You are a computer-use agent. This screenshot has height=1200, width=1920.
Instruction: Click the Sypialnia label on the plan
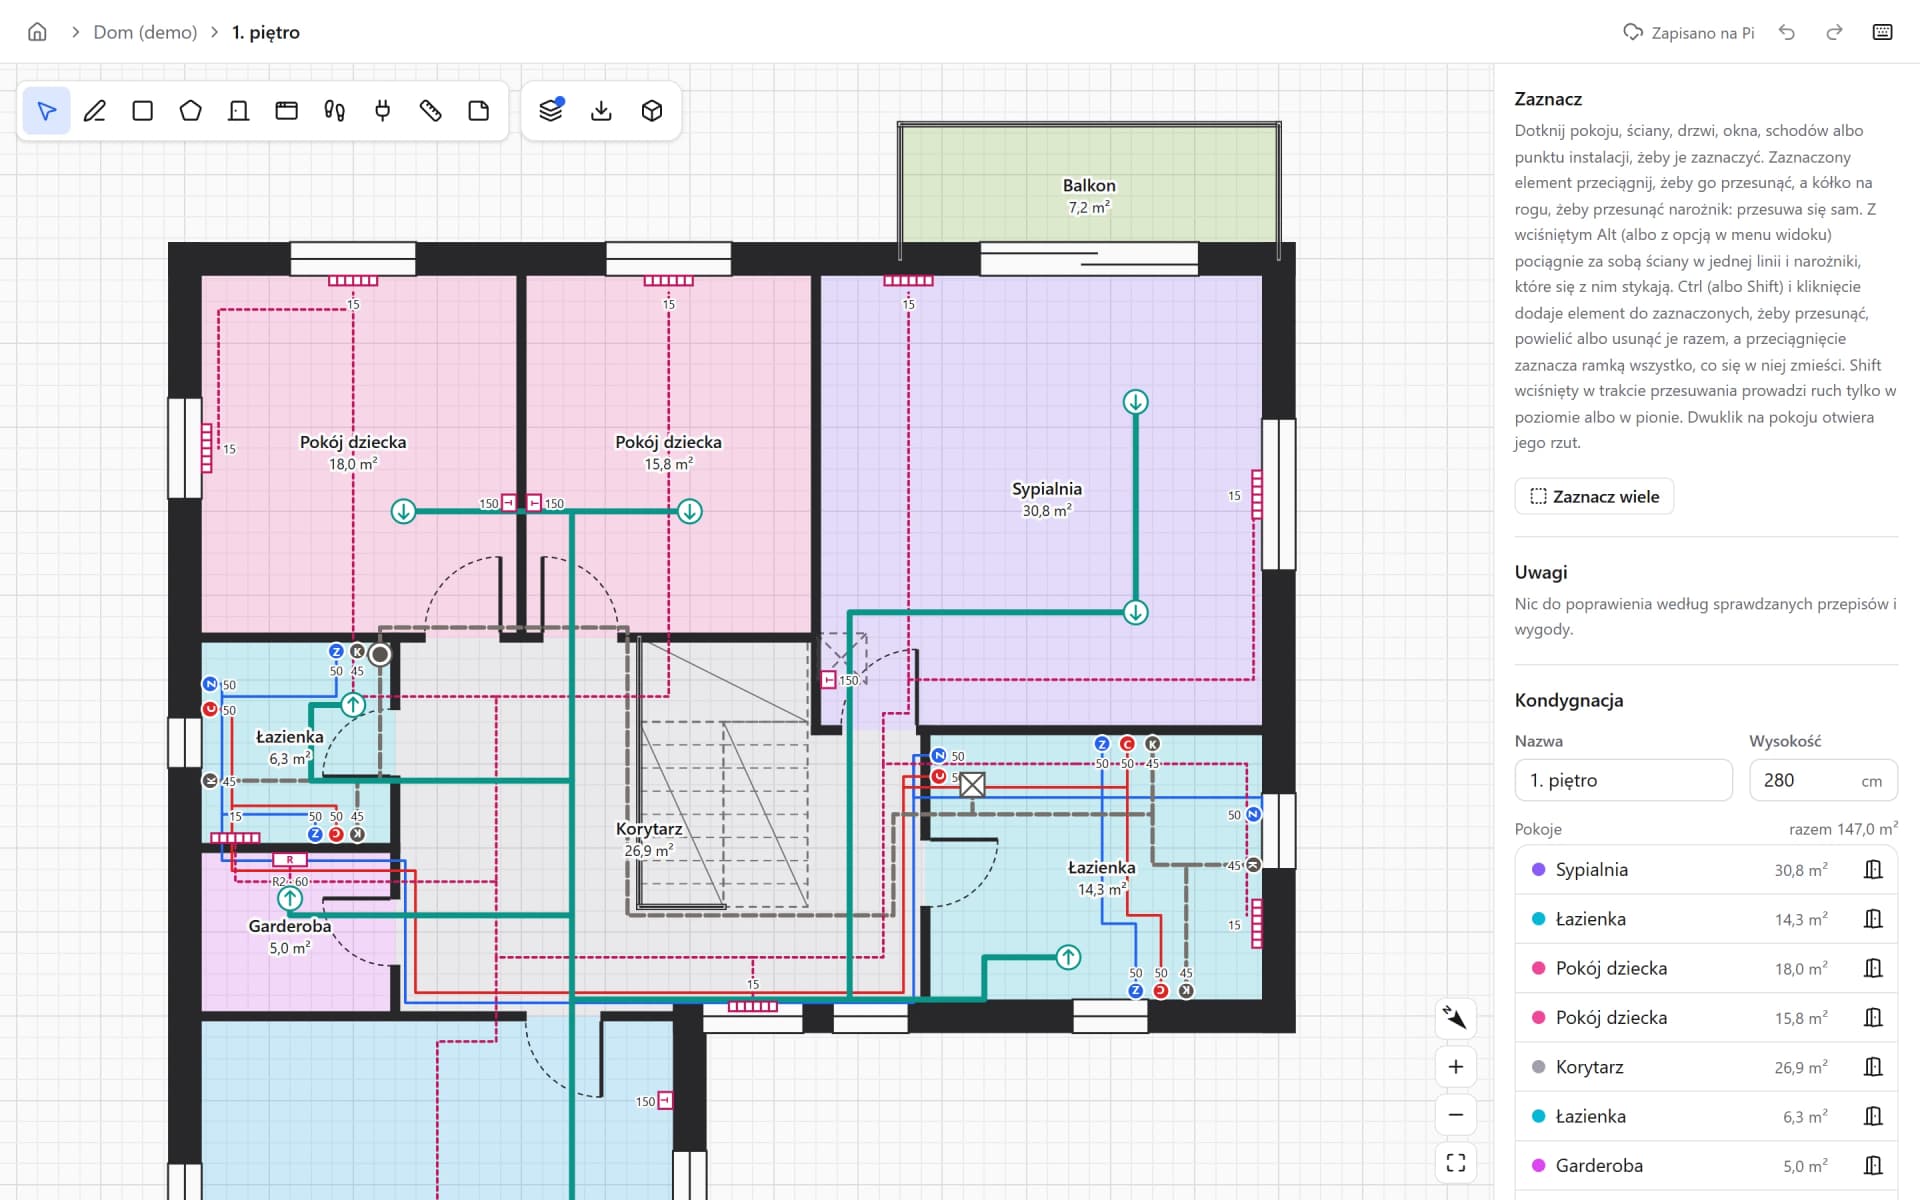pos(1046,489)
